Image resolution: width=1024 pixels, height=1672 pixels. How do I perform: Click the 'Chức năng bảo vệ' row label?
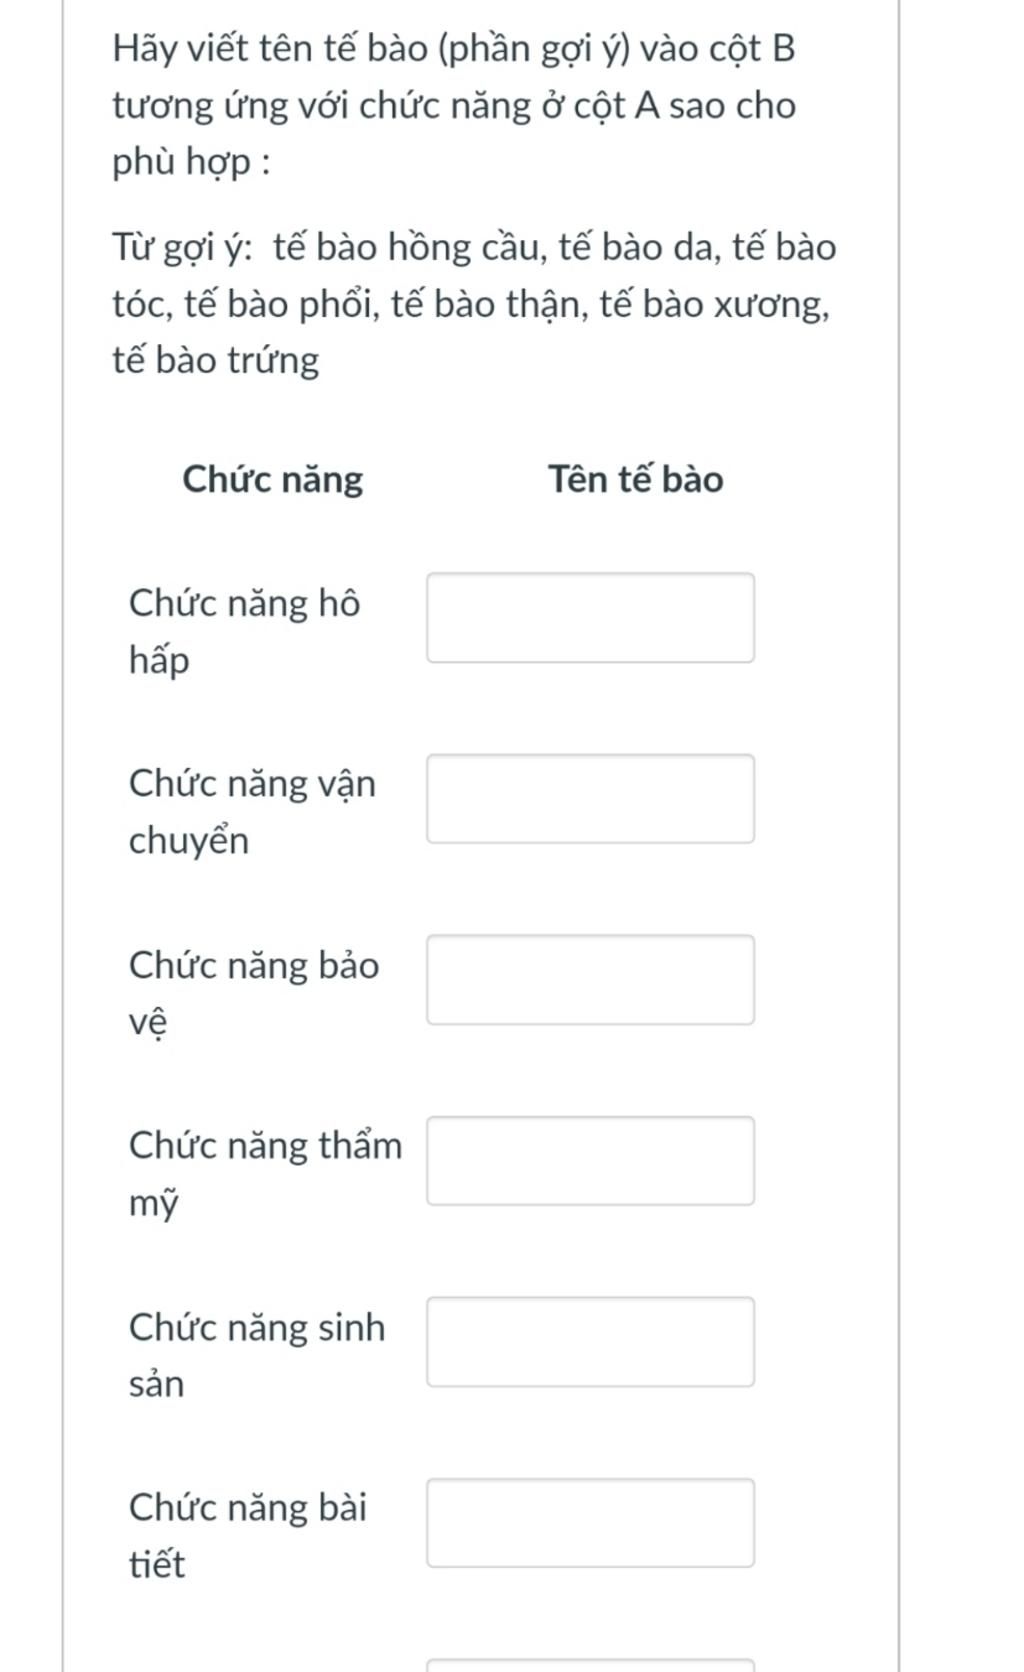coord(254,993)
